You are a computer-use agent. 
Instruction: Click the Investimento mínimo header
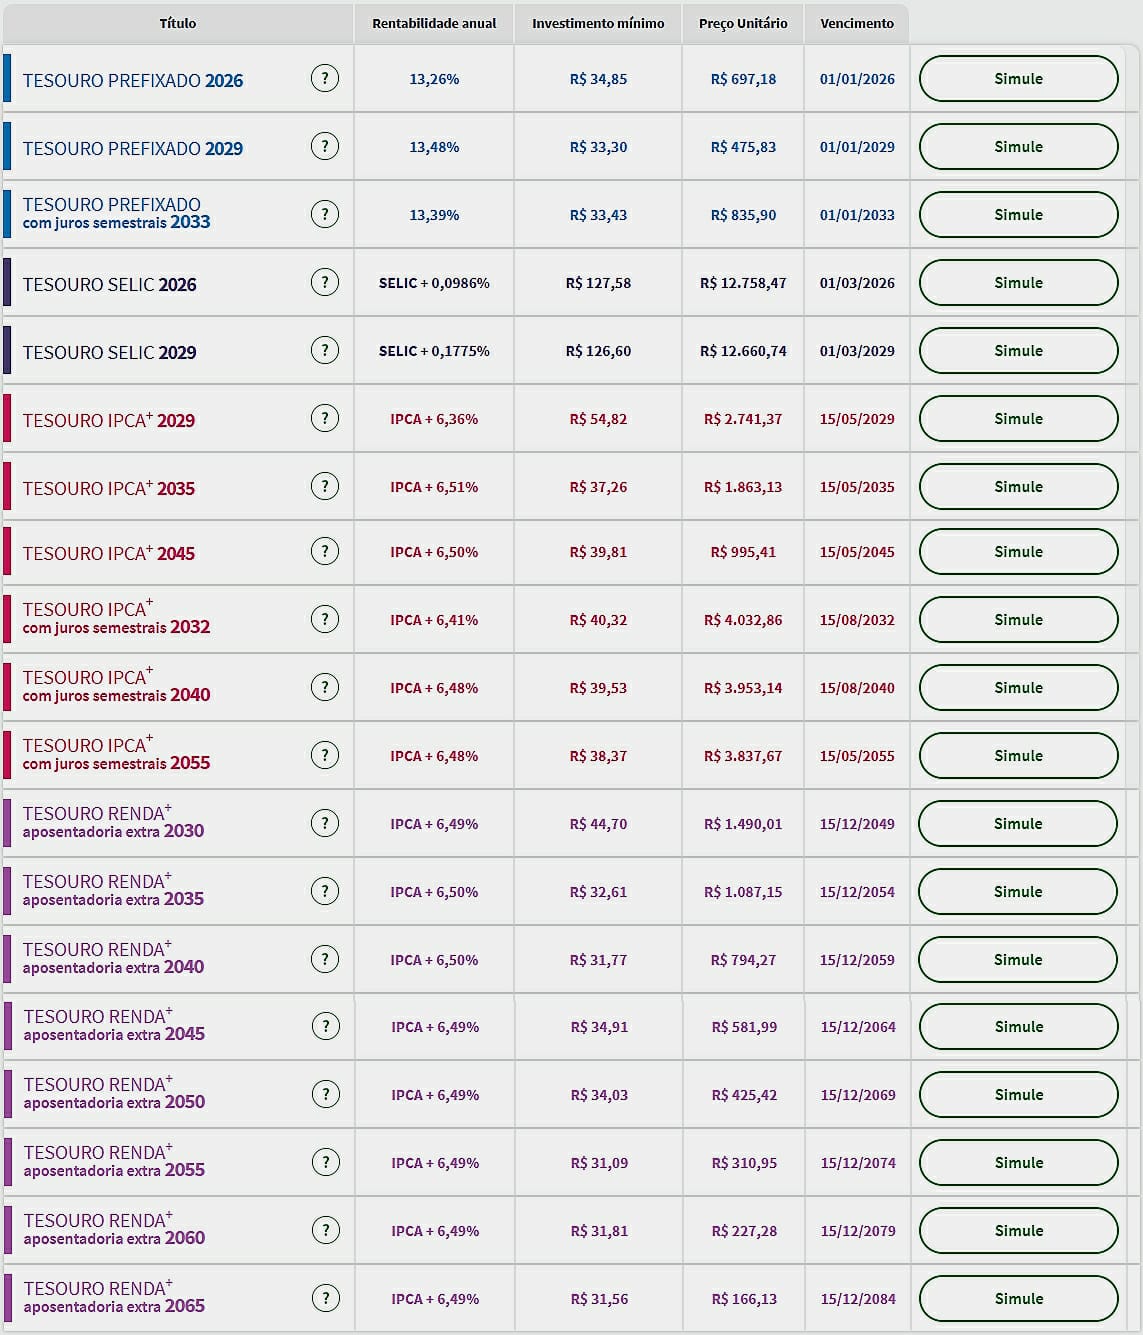click(597, 22)
